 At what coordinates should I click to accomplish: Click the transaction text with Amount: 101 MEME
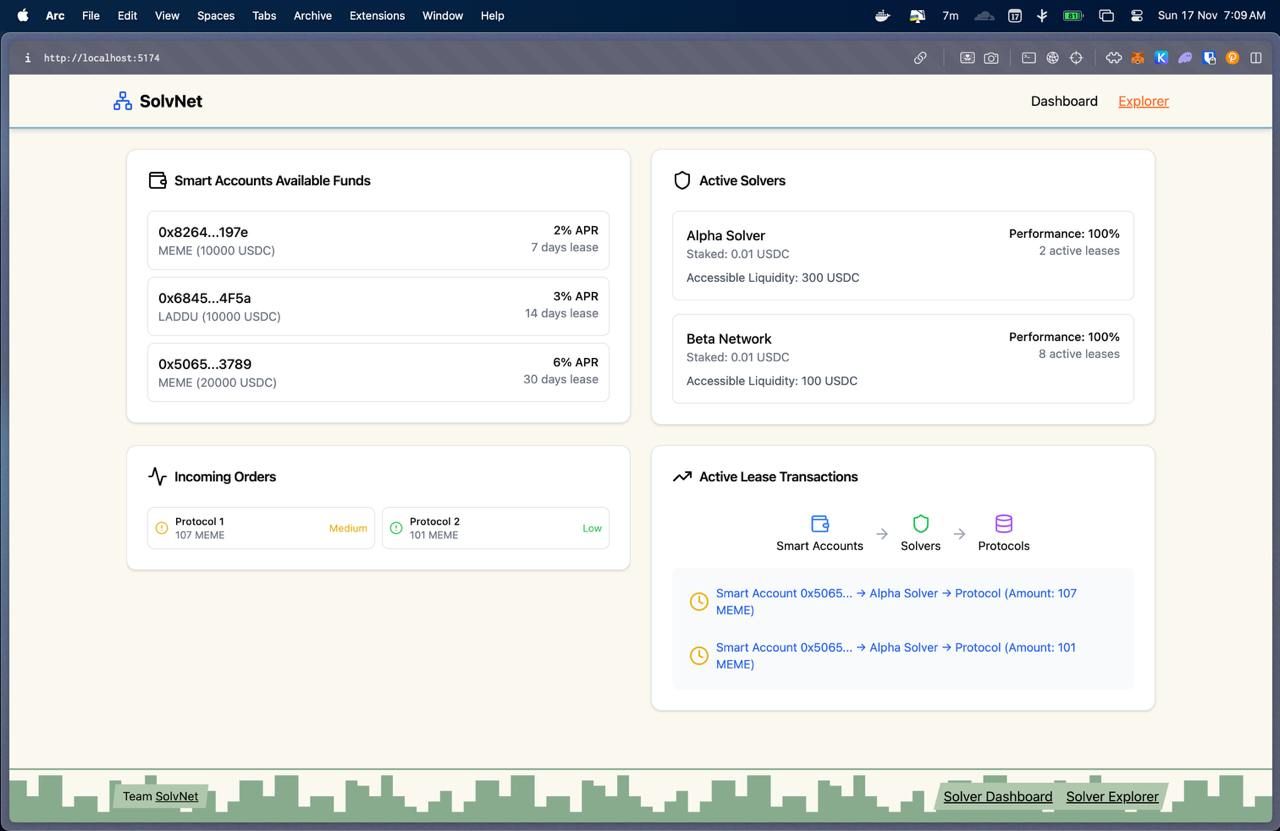tap(896, 655)
